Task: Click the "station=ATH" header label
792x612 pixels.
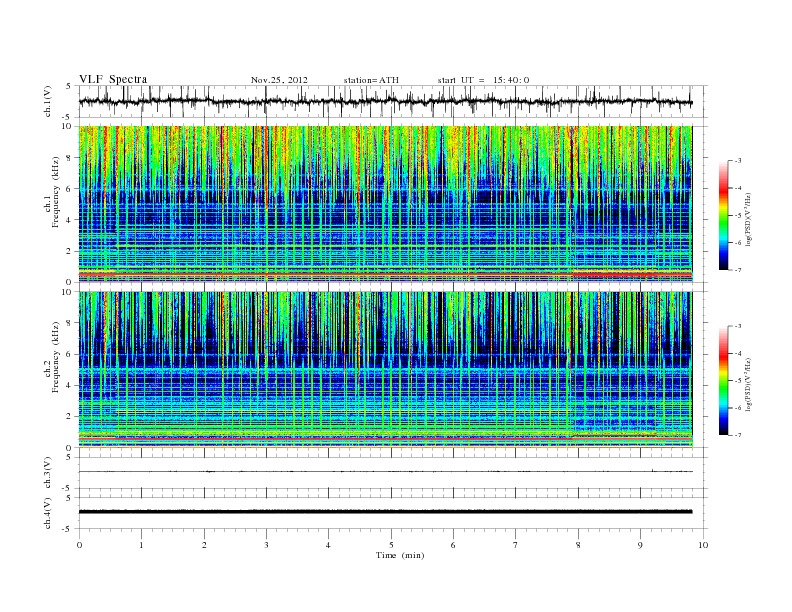Action: coord(371,80)
